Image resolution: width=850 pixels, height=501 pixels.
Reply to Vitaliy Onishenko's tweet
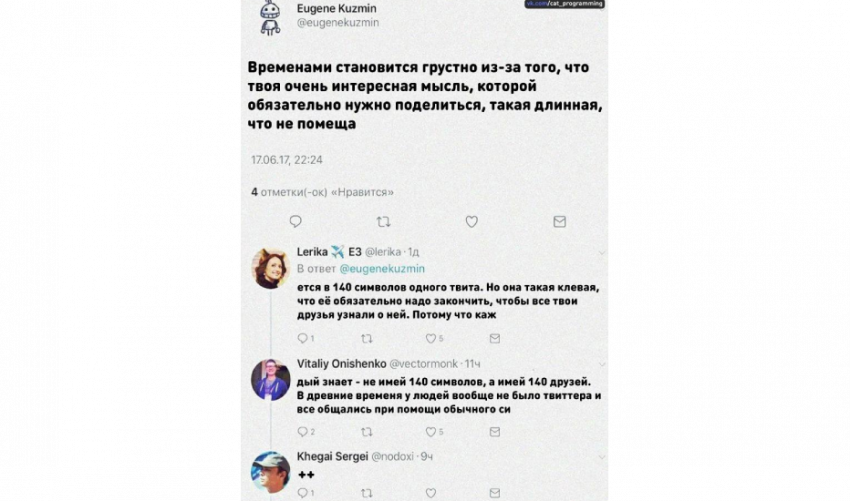coord(302,432)
